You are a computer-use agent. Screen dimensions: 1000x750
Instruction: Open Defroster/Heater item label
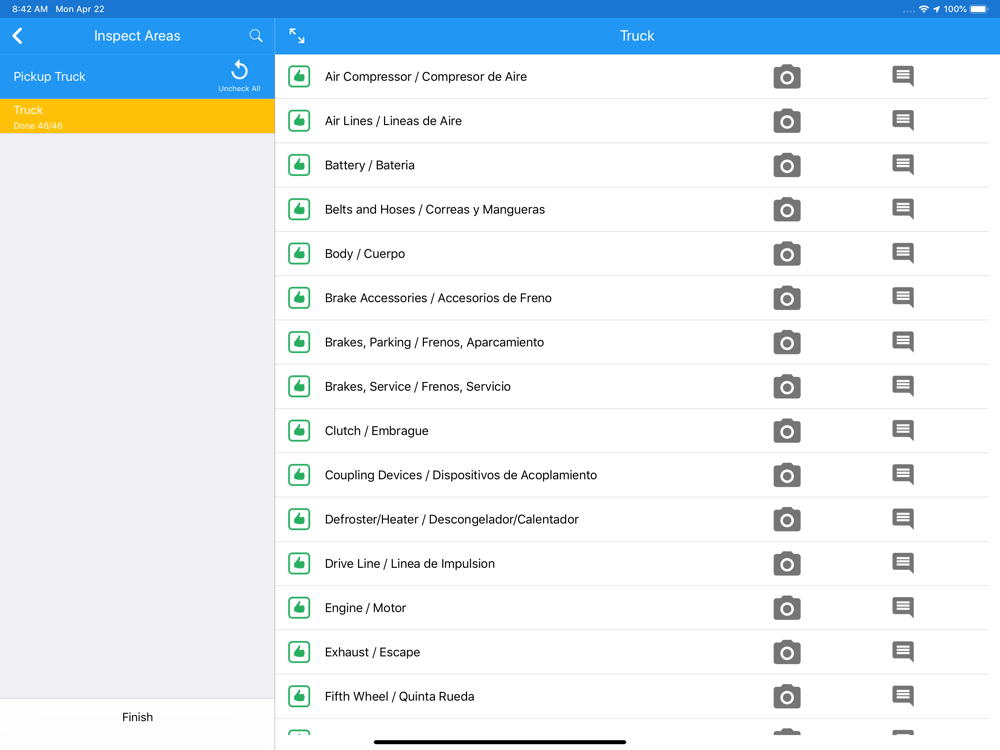click(452, 519)
